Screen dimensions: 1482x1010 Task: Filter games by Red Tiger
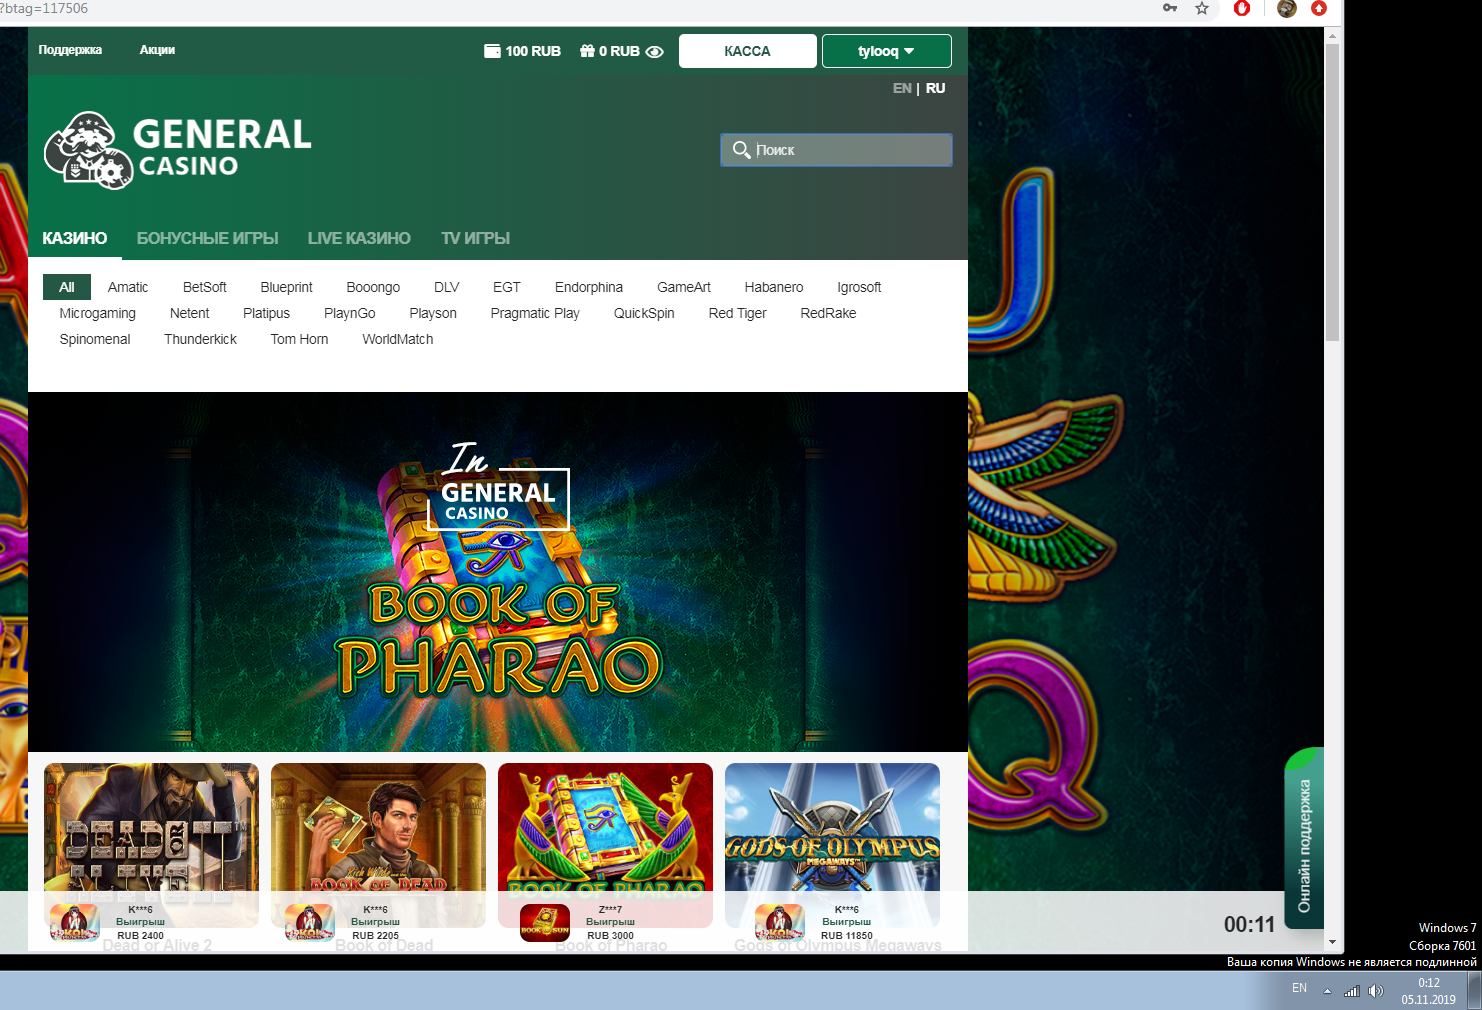pos(738,313)
